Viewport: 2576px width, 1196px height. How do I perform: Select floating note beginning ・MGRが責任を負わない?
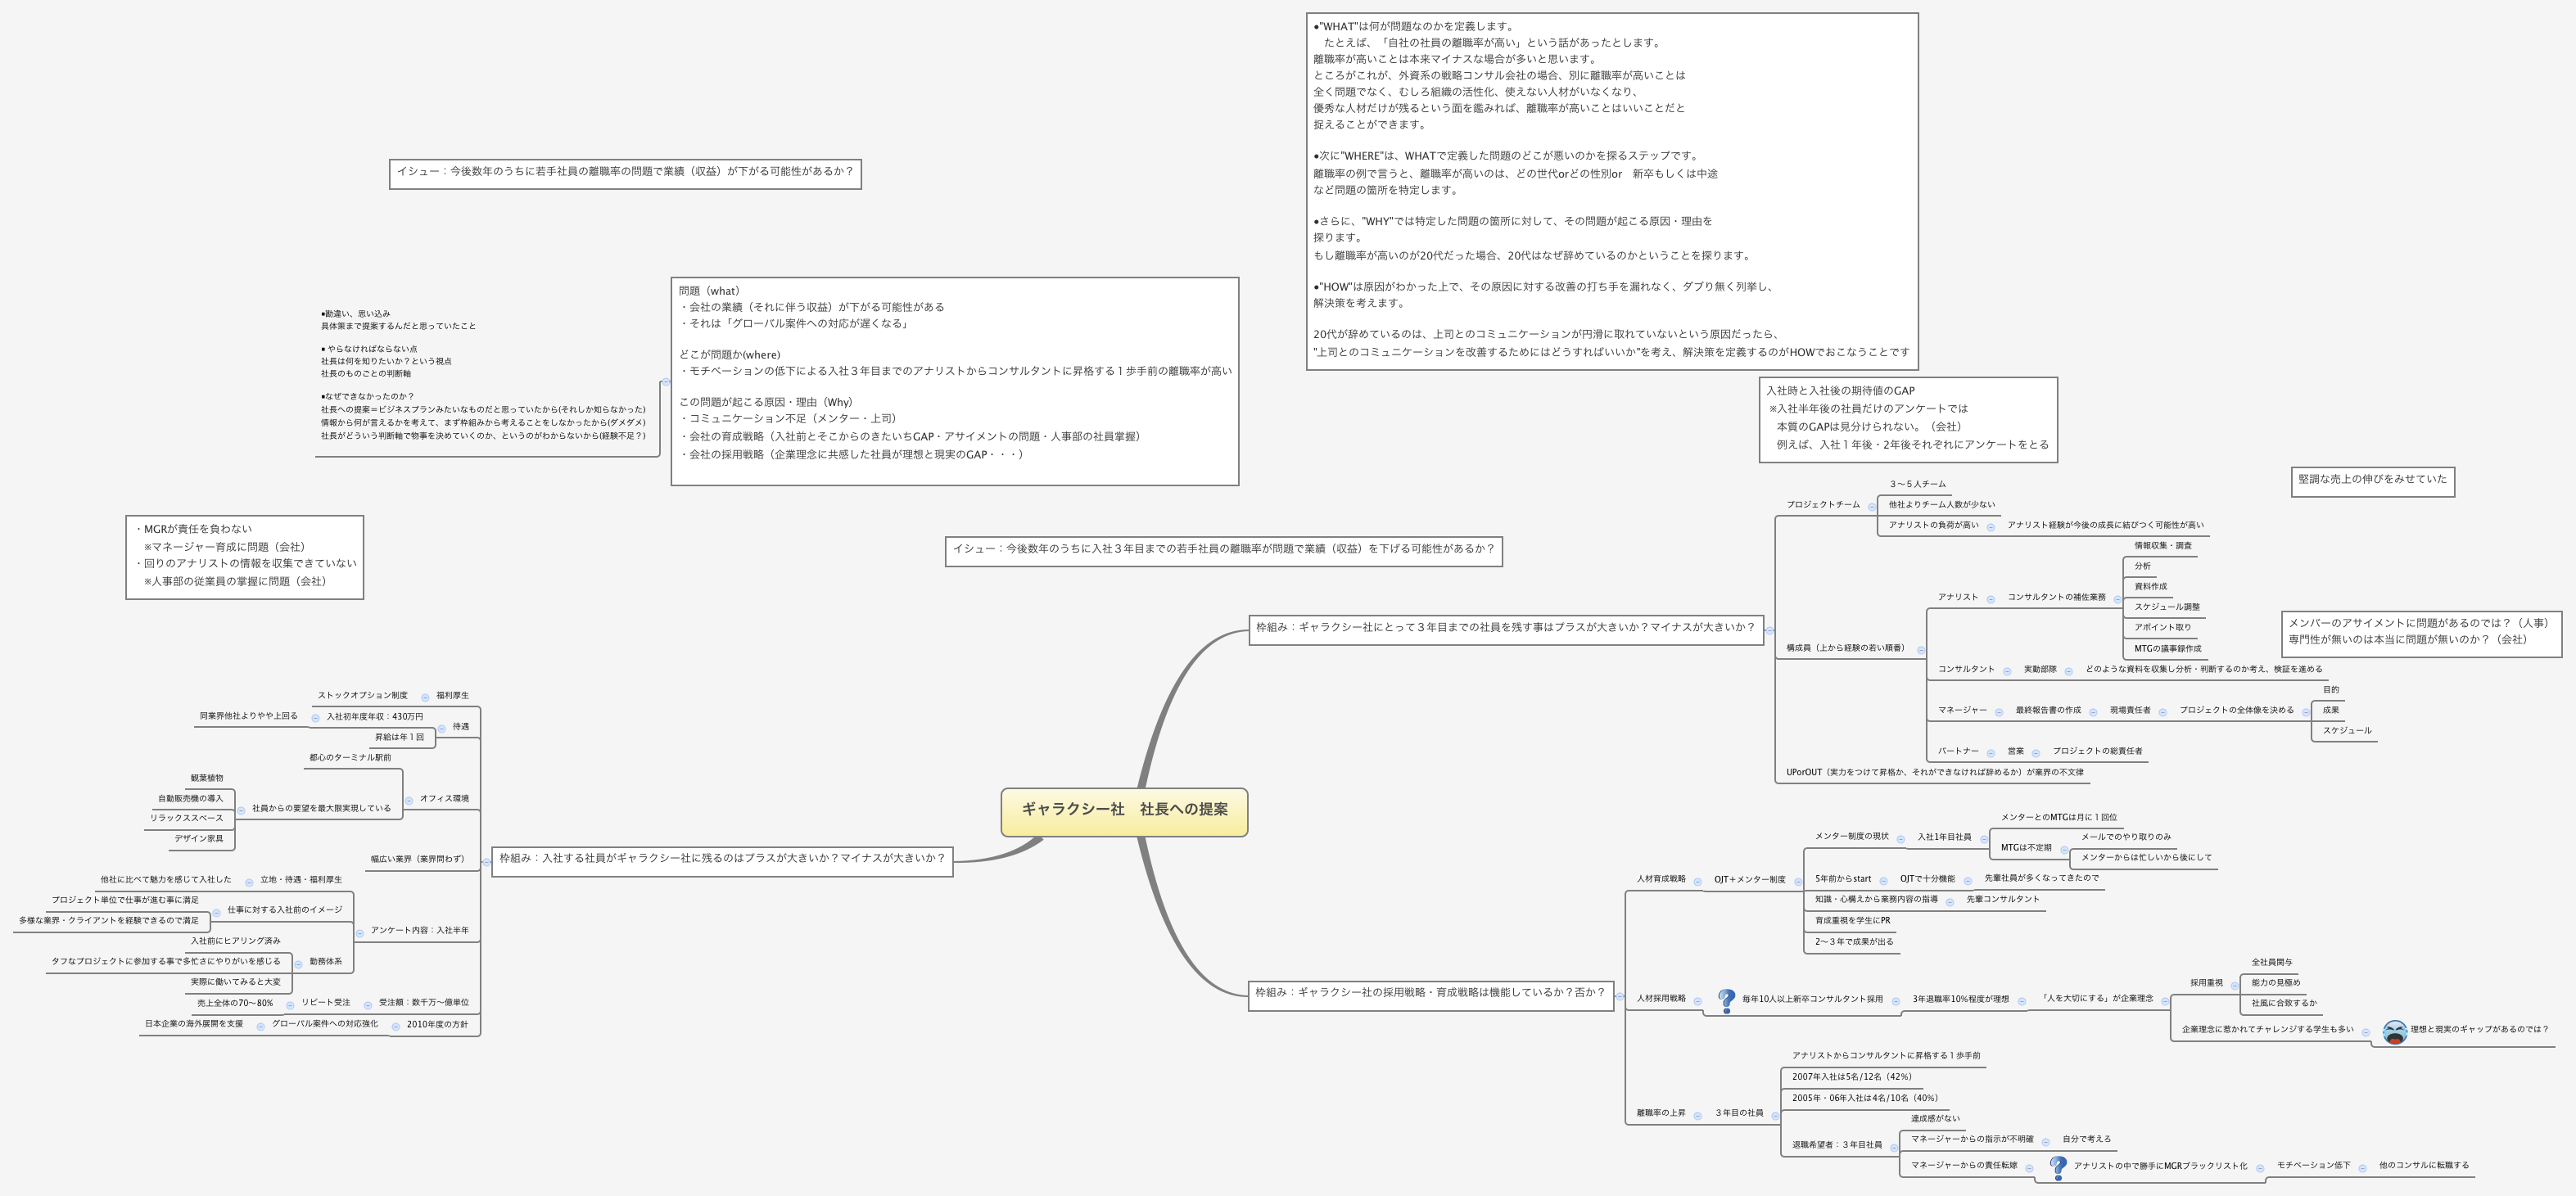click(x=244, y=557)
